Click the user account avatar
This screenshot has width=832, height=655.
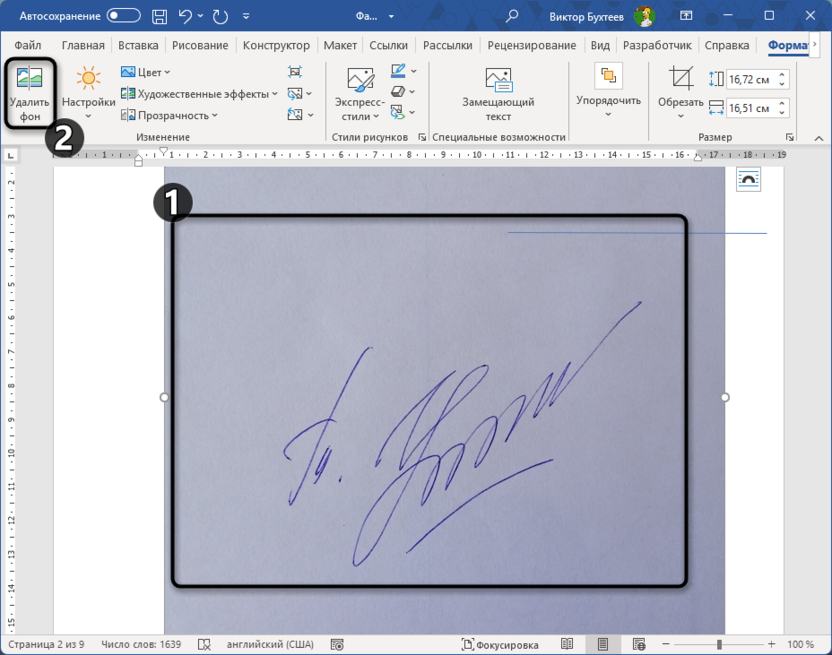[x=644, y=16]
